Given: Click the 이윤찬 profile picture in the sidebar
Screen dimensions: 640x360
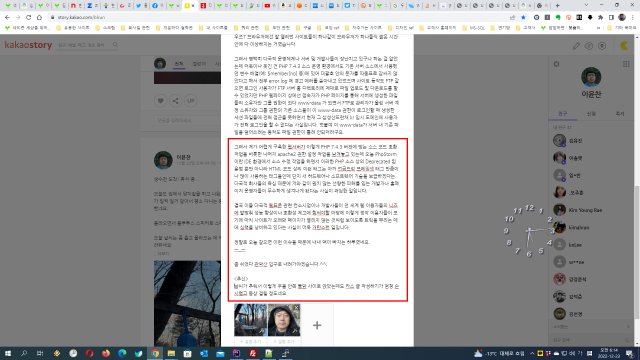Looking at the screenshot, I should click(591, 77).
